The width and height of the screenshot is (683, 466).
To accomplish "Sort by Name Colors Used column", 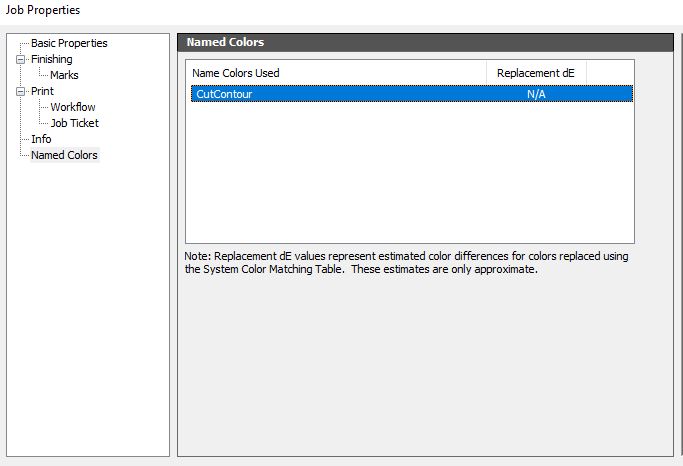I will 336,73.
